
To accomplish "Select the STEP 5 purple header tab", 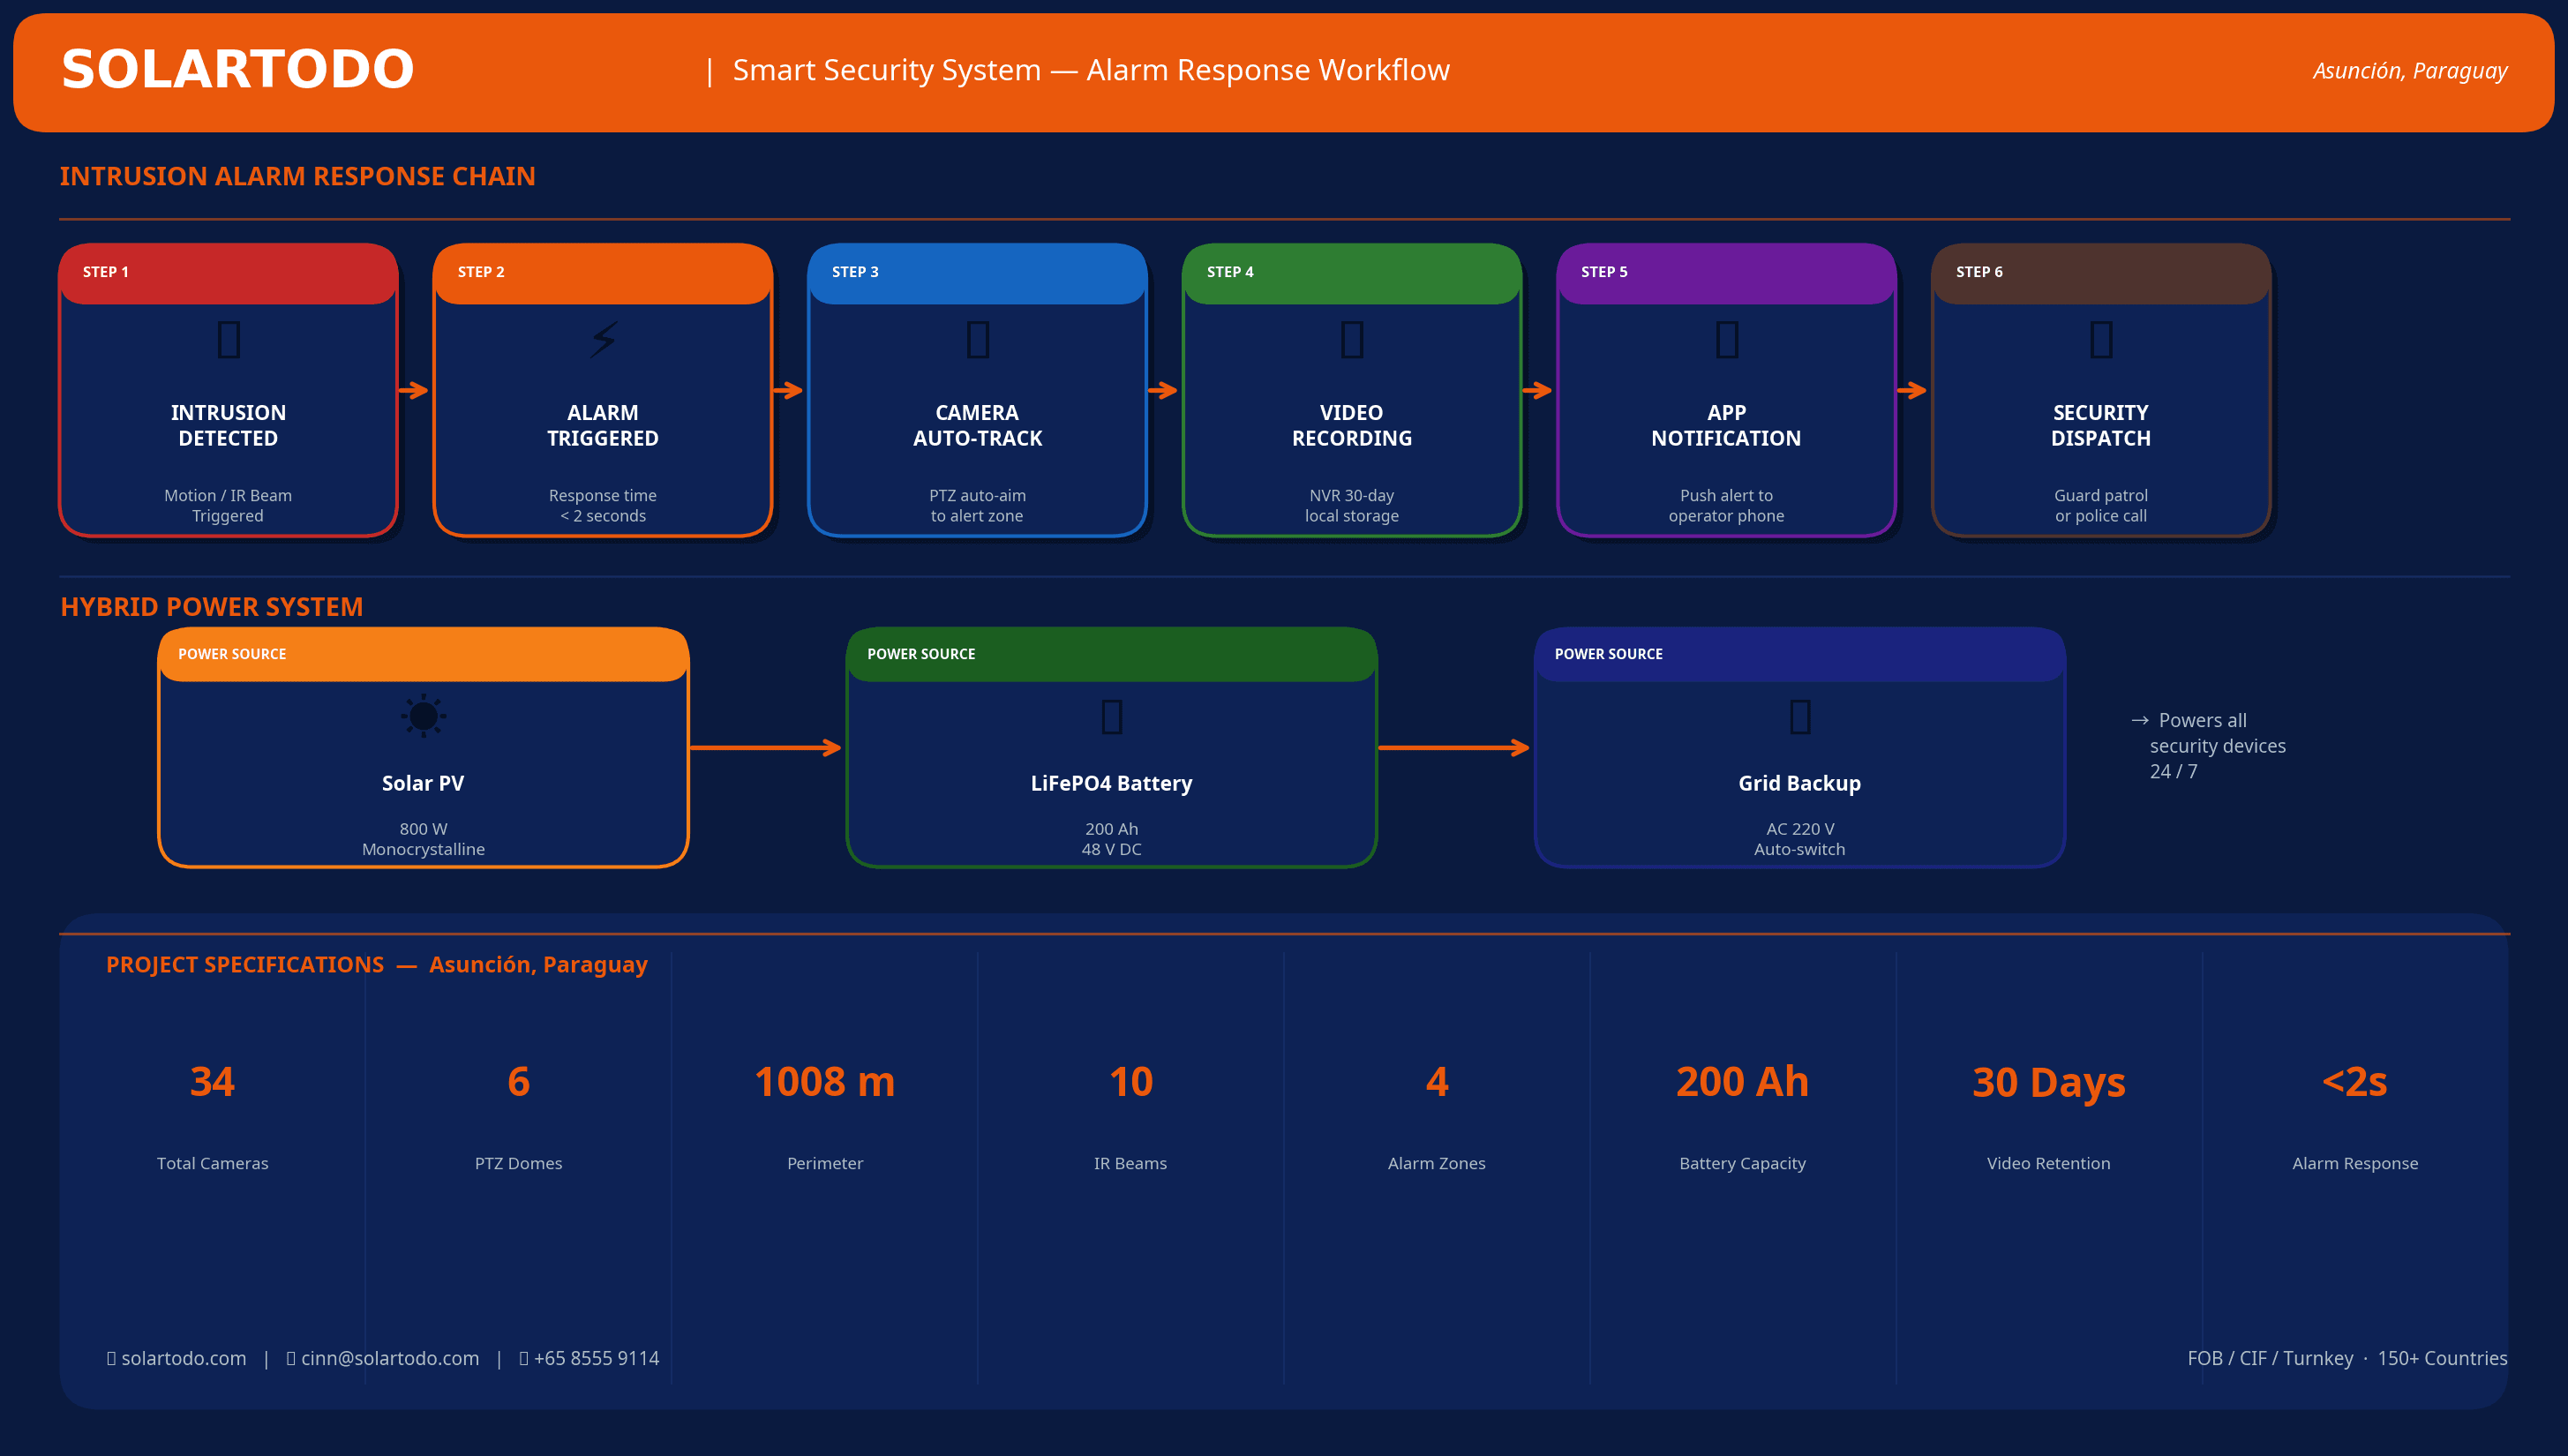I will (1726, 272).
